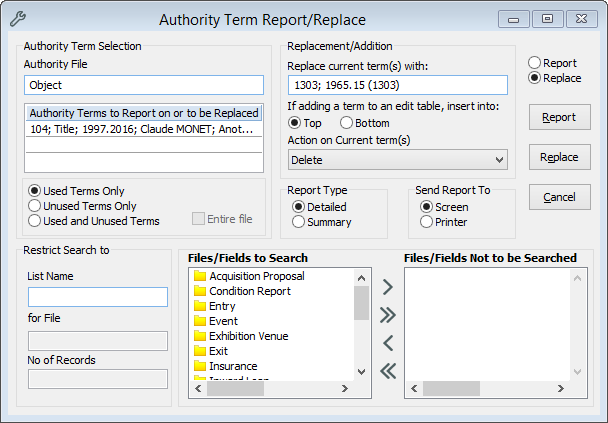The width and height of the screenshot is (608, 423).
Task: Select the Insurance folder
Action: pyautogui.click(x=225, y=366)
